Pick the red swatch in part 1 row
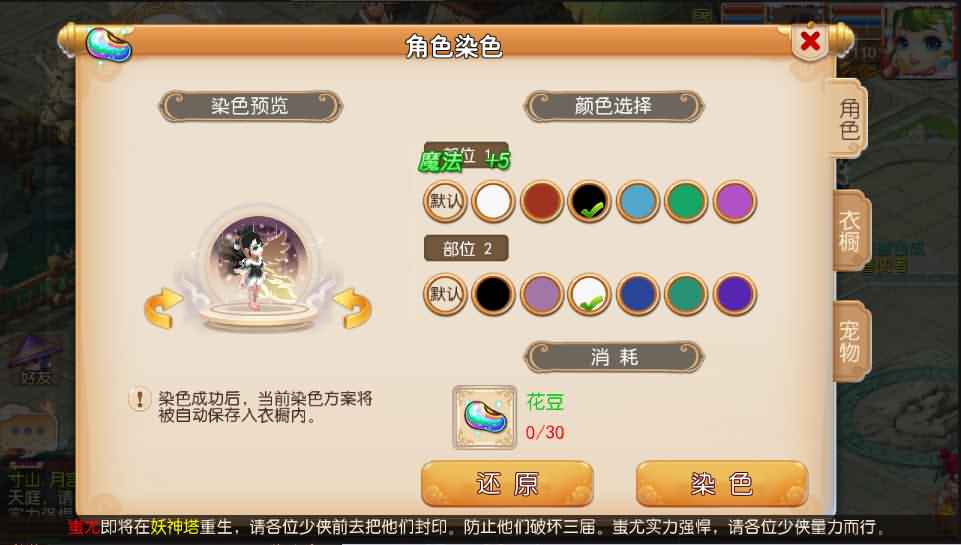The image size is (961, 545). [541, 201]
